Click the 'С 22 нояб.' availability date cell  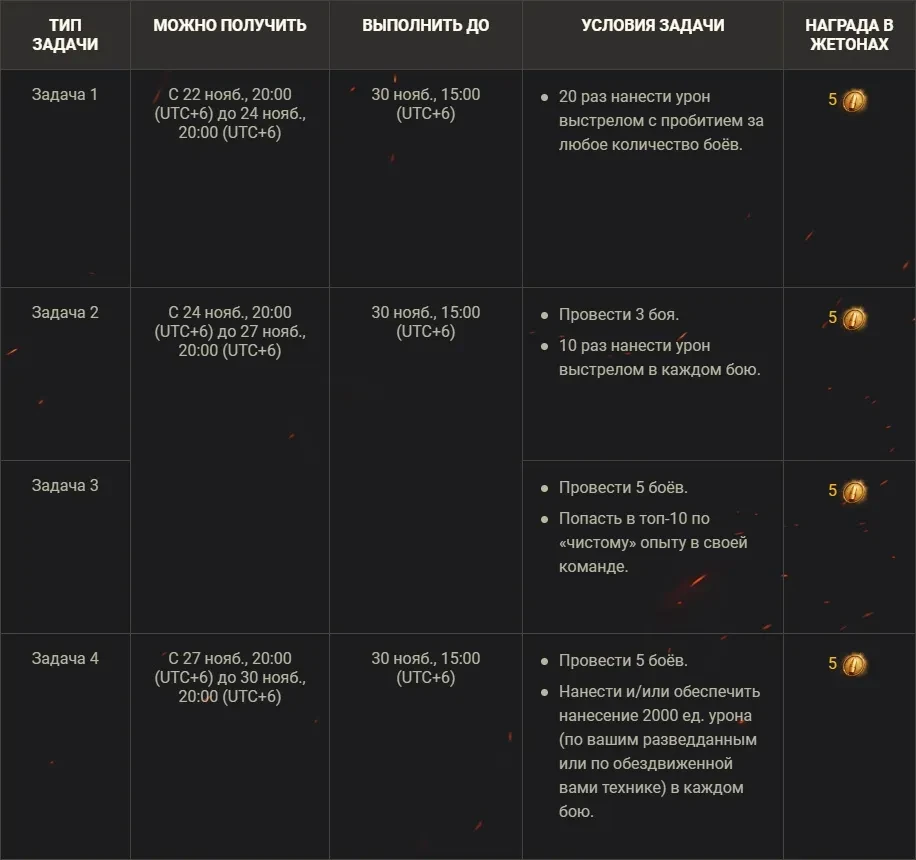[230, 114]
